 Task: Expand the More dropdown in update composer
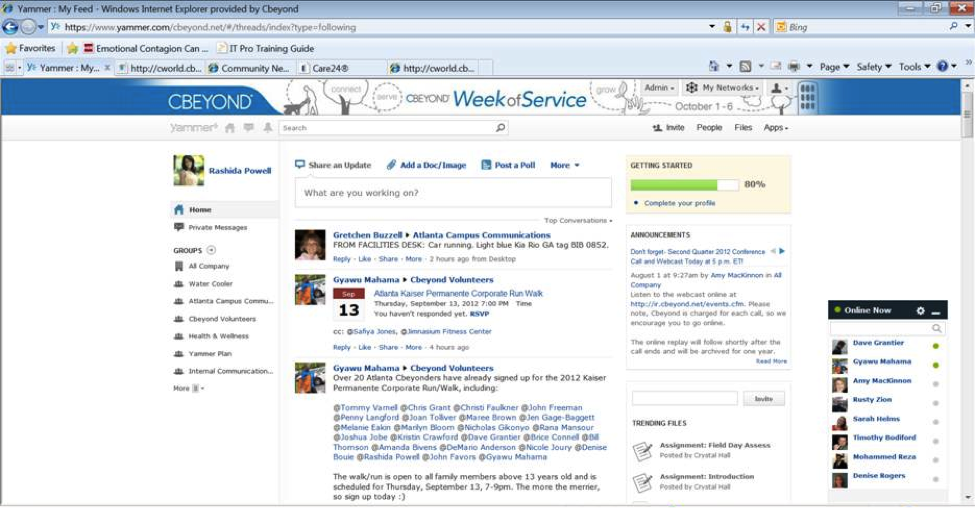coord(565,165)
